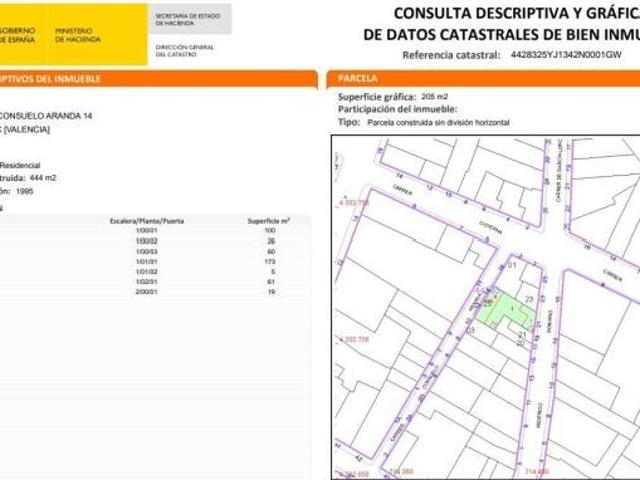This screenshot has height=480, width=640.
Task: Click the 'Superficie gráfica:' label
Action: click(377, 97)
